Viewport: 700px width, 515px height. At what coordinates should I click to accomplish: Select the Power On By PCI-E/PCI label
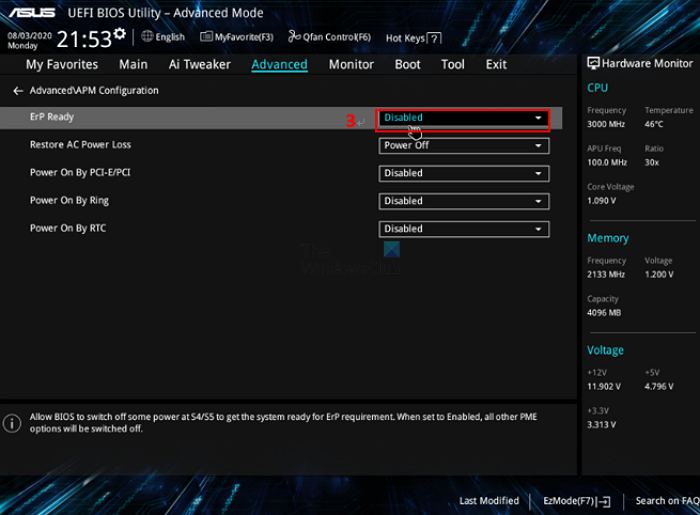80,172
